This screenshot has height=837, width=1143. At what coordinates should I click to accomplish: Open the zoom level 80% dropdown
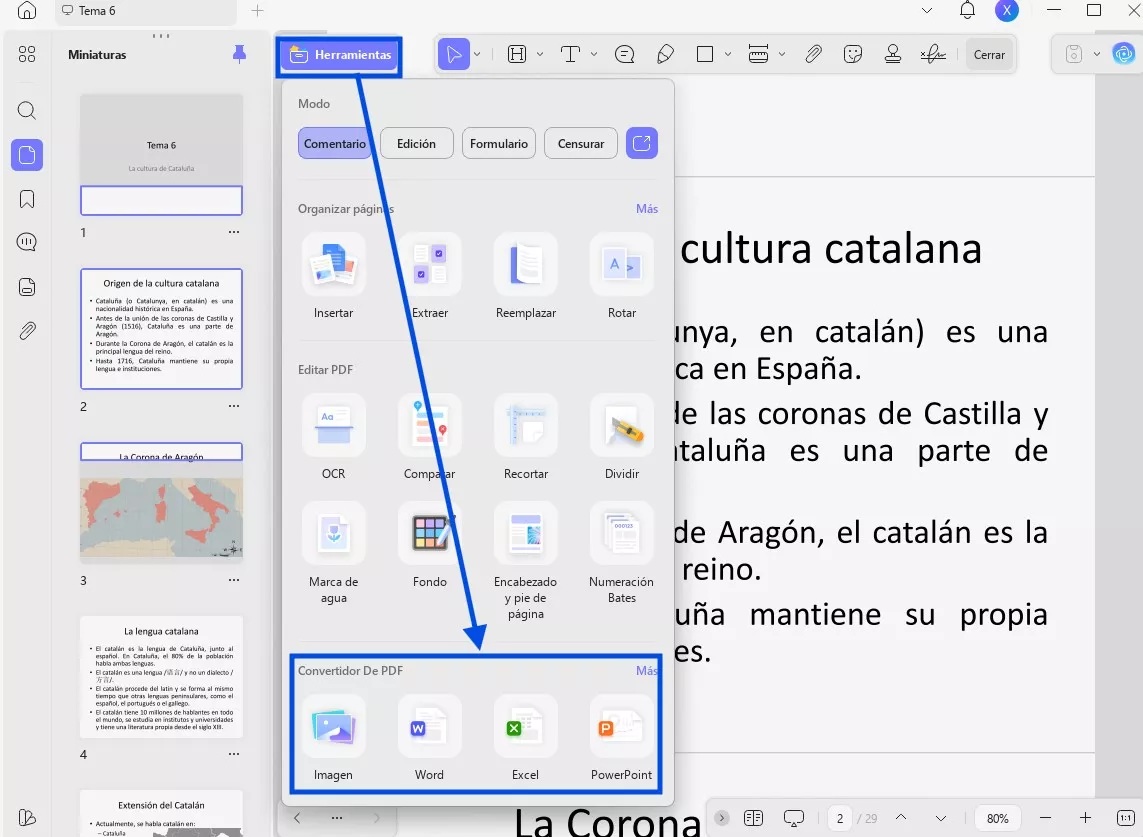[x=997, y=818]
